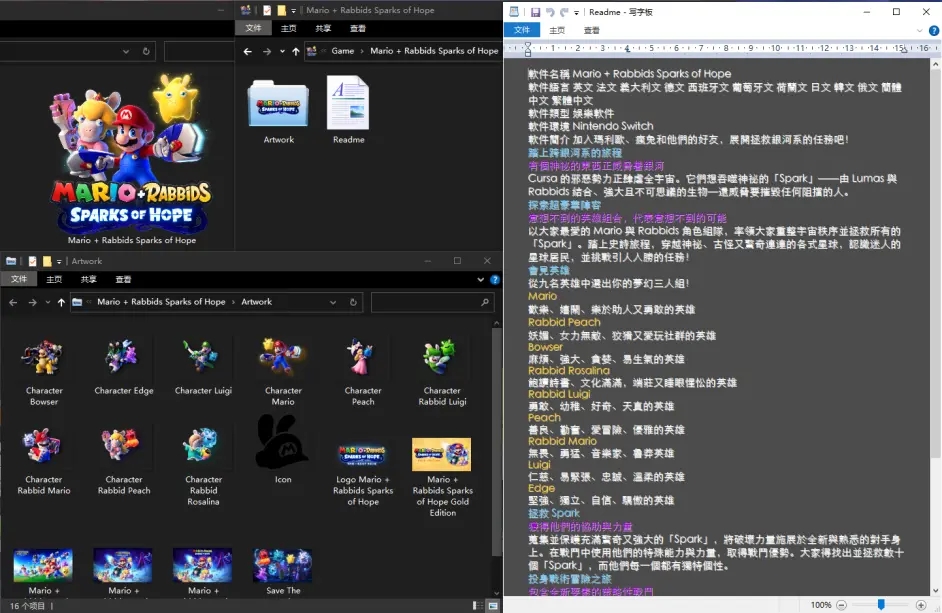Image resolution: width=942 pixels, height=613 pixels.
Task: Open WordPad help with the question mark icon
Action: [x=932, y=30]
